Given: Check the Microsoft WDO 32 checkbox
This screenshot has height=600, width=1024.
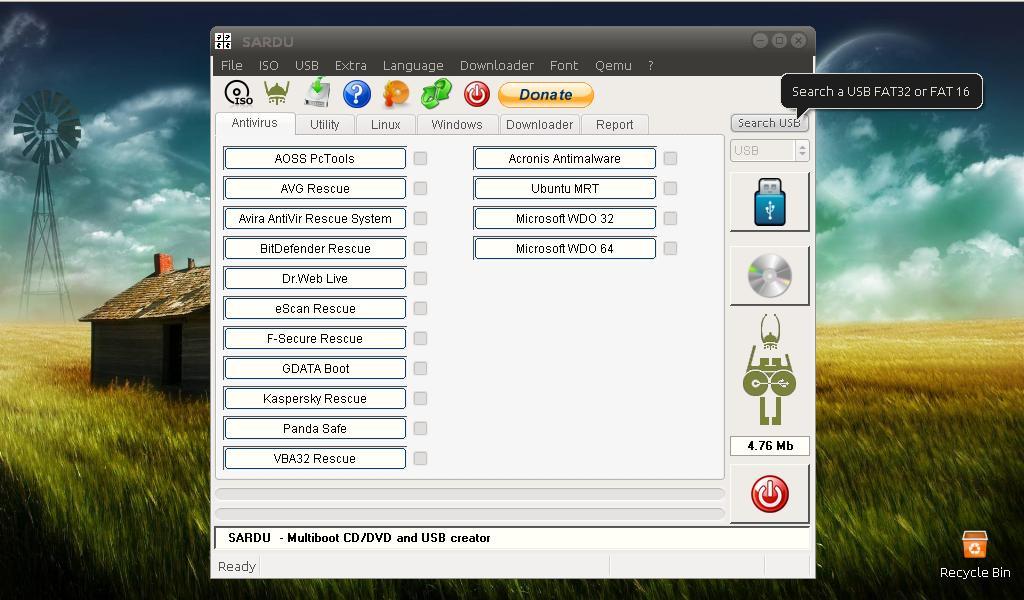Looking at the screenshot, I should tap(670, 219).
